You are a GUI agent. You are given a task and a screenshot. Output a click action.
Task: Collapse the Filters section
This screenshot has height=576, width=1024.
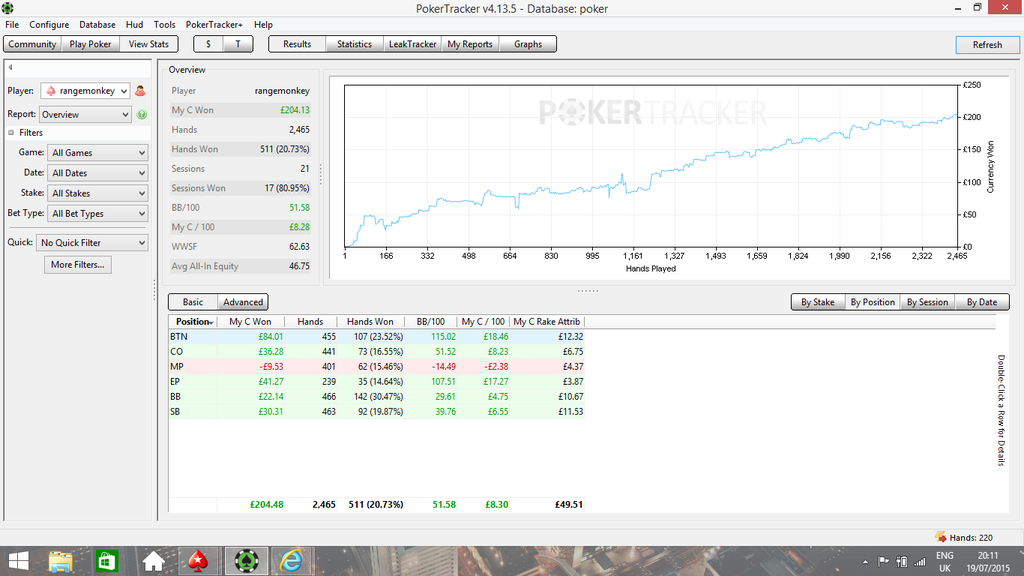[11, 133]
